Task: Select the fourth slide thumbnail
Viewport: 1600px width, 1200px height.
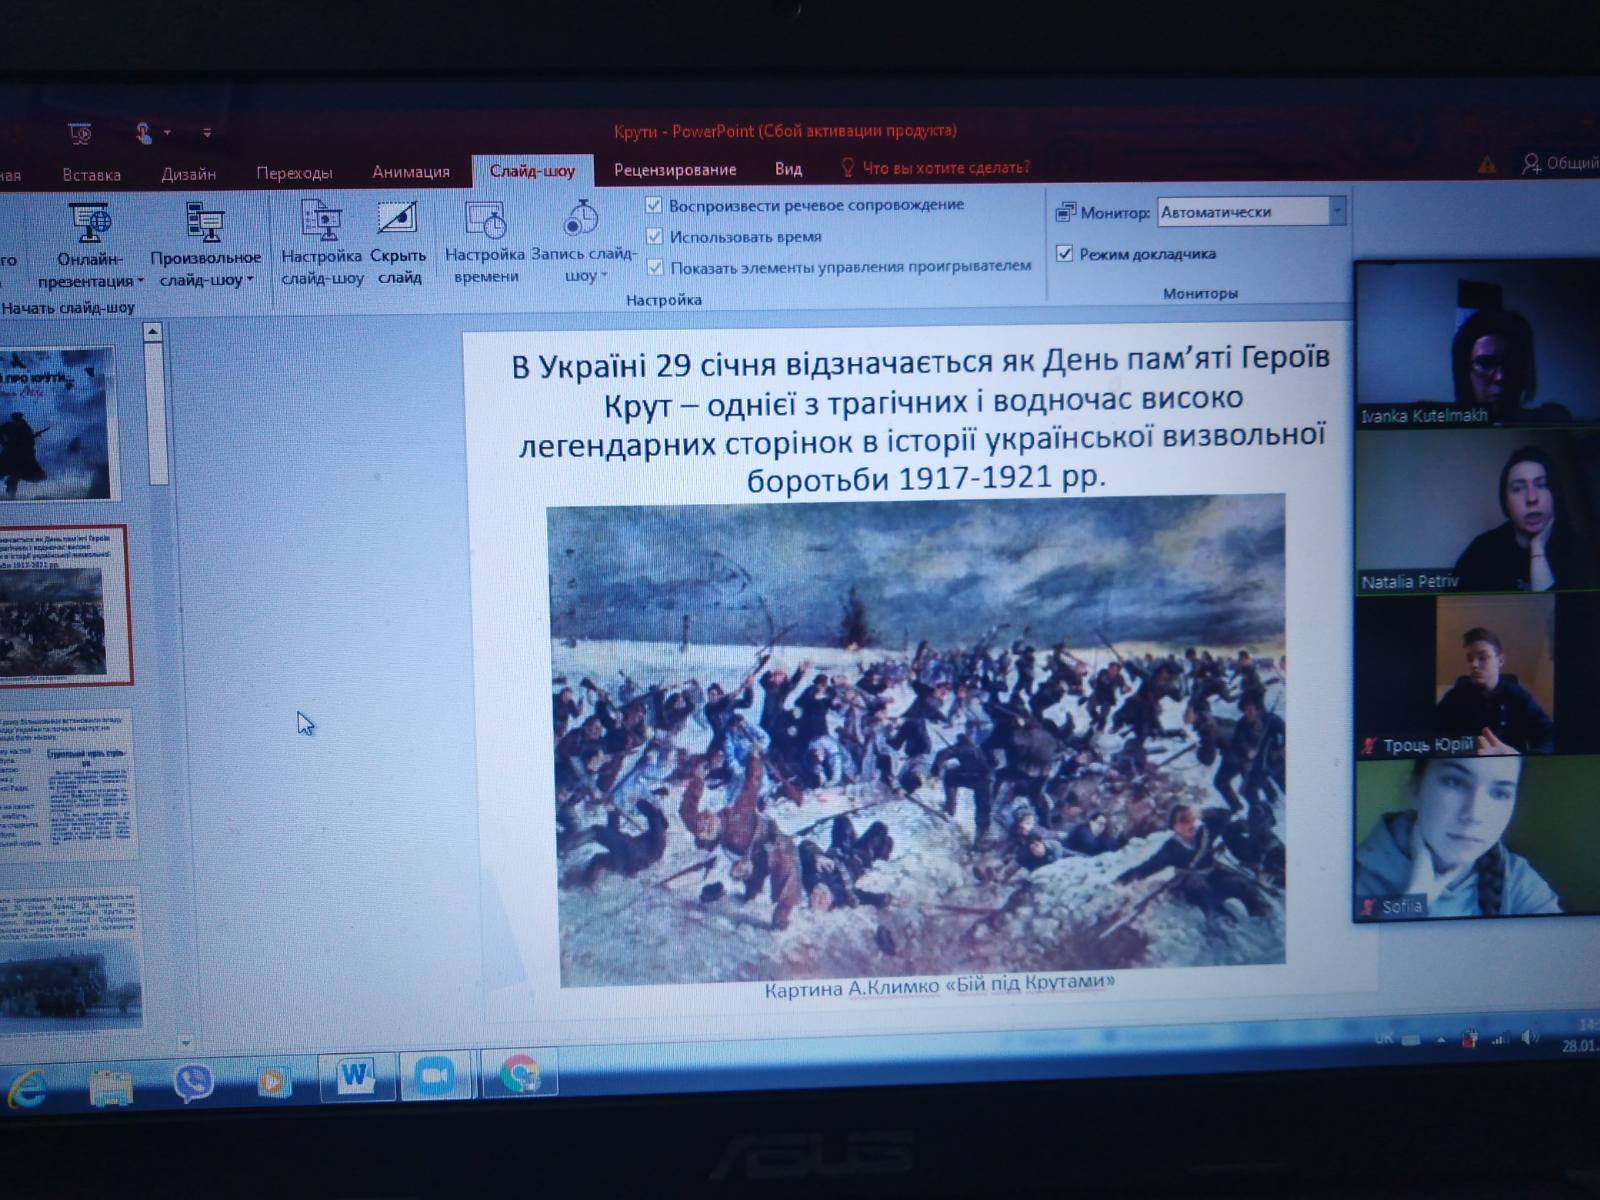Action: tap(70, 958)
